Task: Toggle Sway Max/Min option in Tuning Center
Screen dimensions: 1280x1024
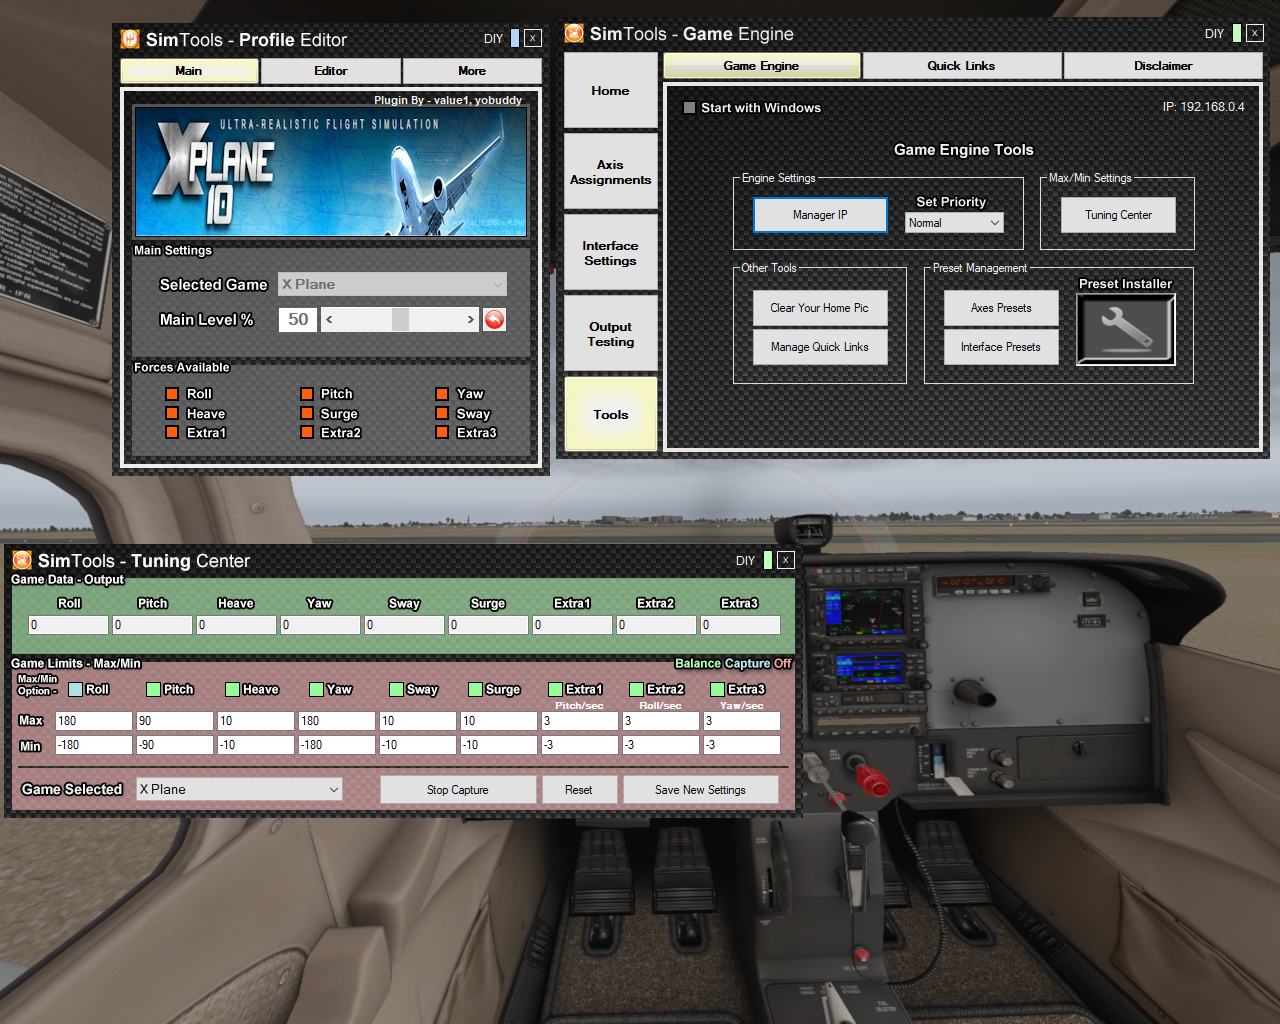Action: coord(396,689)
